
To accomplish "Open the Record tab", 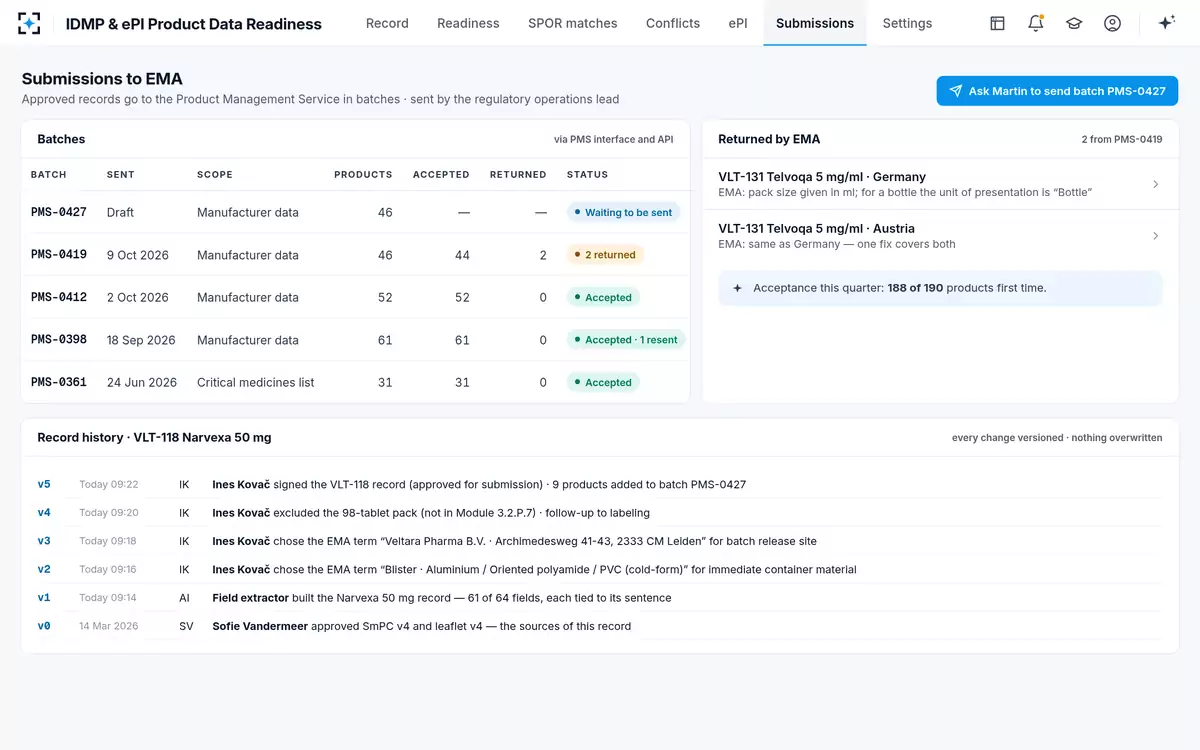I will (x=387, y=23).
